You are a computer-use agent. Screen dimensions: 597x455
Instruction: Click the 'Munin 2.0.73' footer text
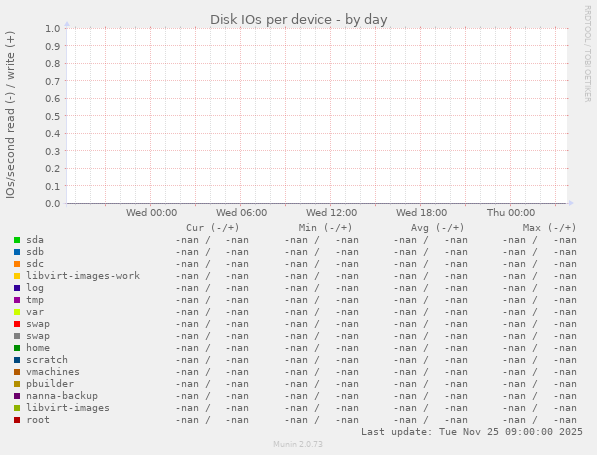298,444
